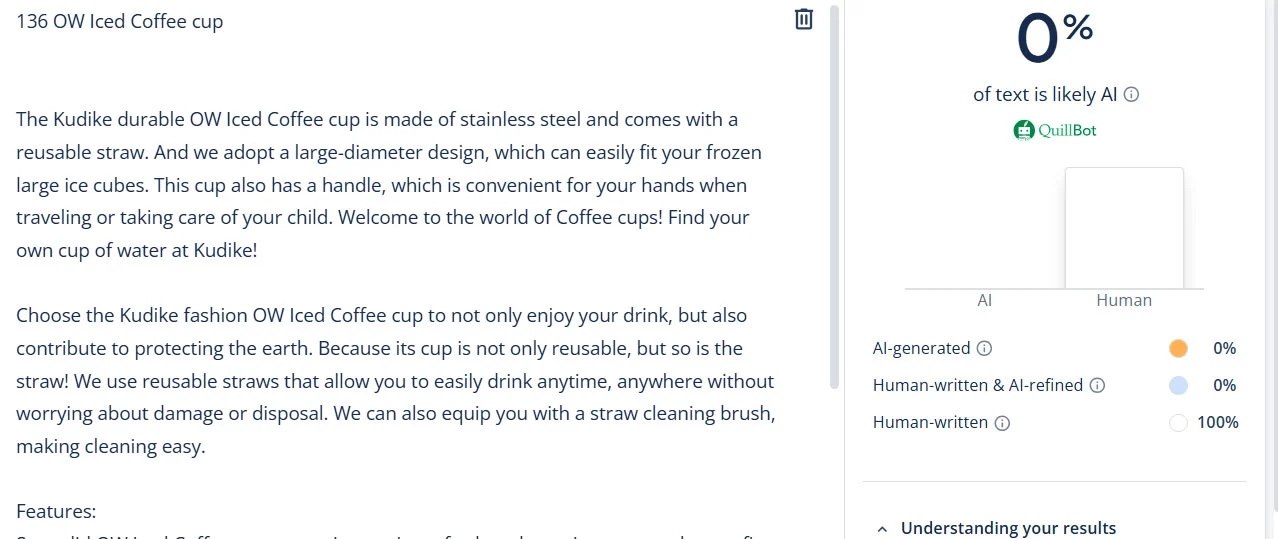Show info for the Human-written row

(1002, 423)
